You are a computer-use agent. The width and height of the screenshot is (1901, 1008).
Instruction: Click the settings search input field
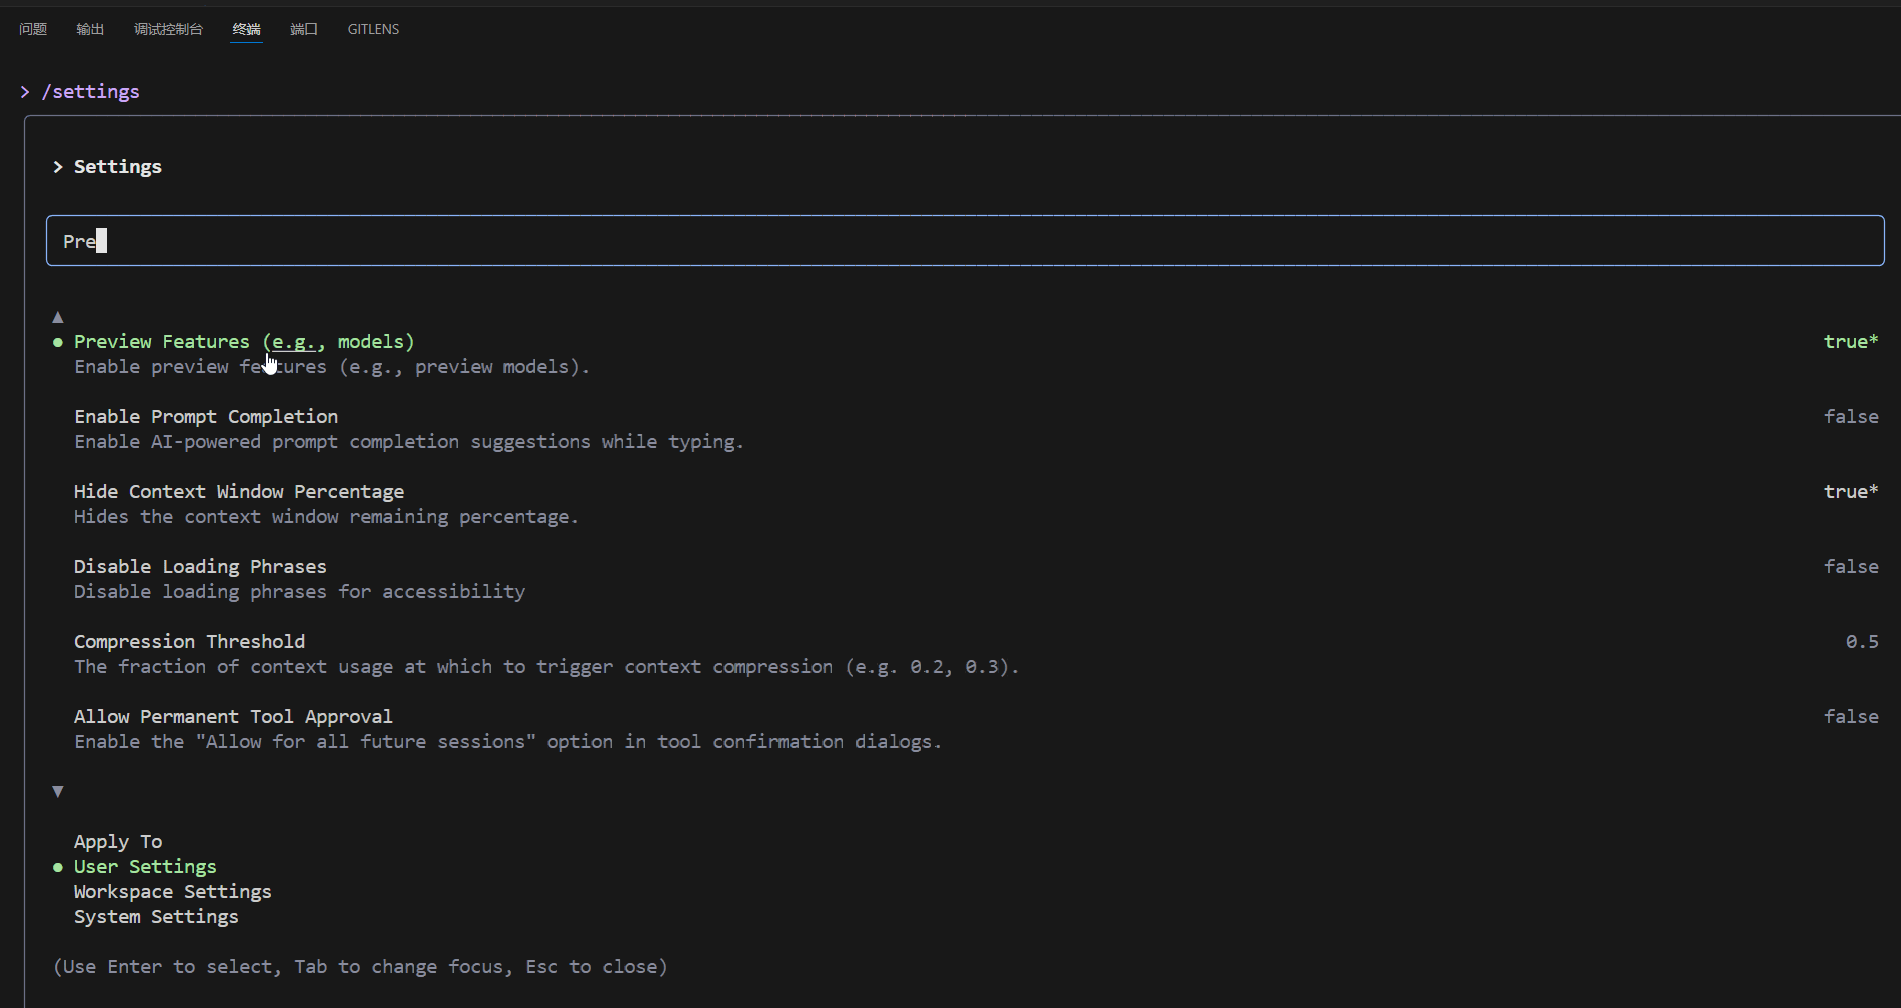pos(964,241)
